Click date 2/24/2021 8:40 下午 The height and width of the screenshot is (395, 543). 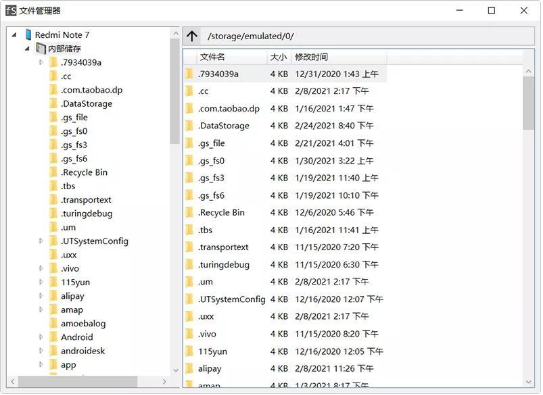pos(334,126)
